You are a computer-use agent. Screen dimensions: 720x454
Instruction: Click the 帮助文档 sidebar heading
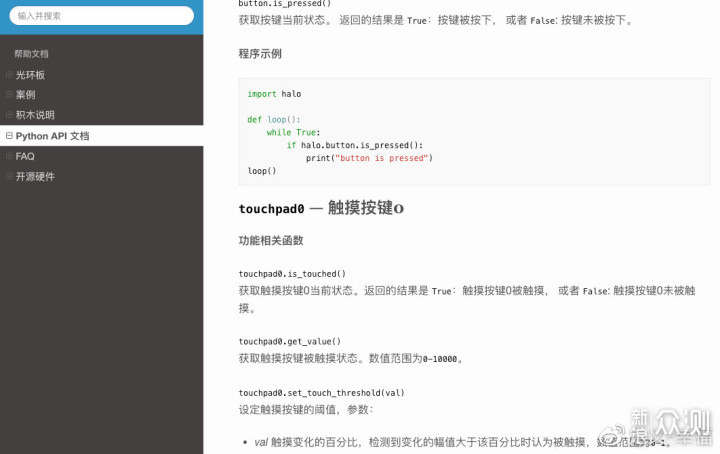click(x=31, y=54)
